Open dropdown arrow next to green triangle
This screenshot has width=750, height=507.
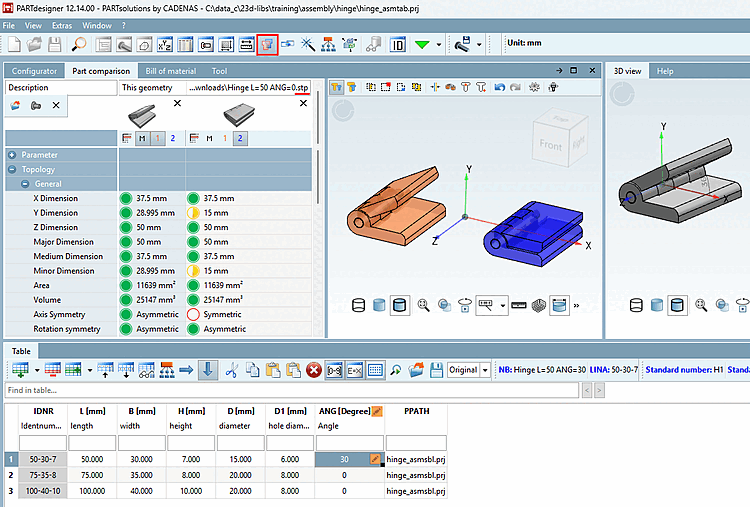439,45
